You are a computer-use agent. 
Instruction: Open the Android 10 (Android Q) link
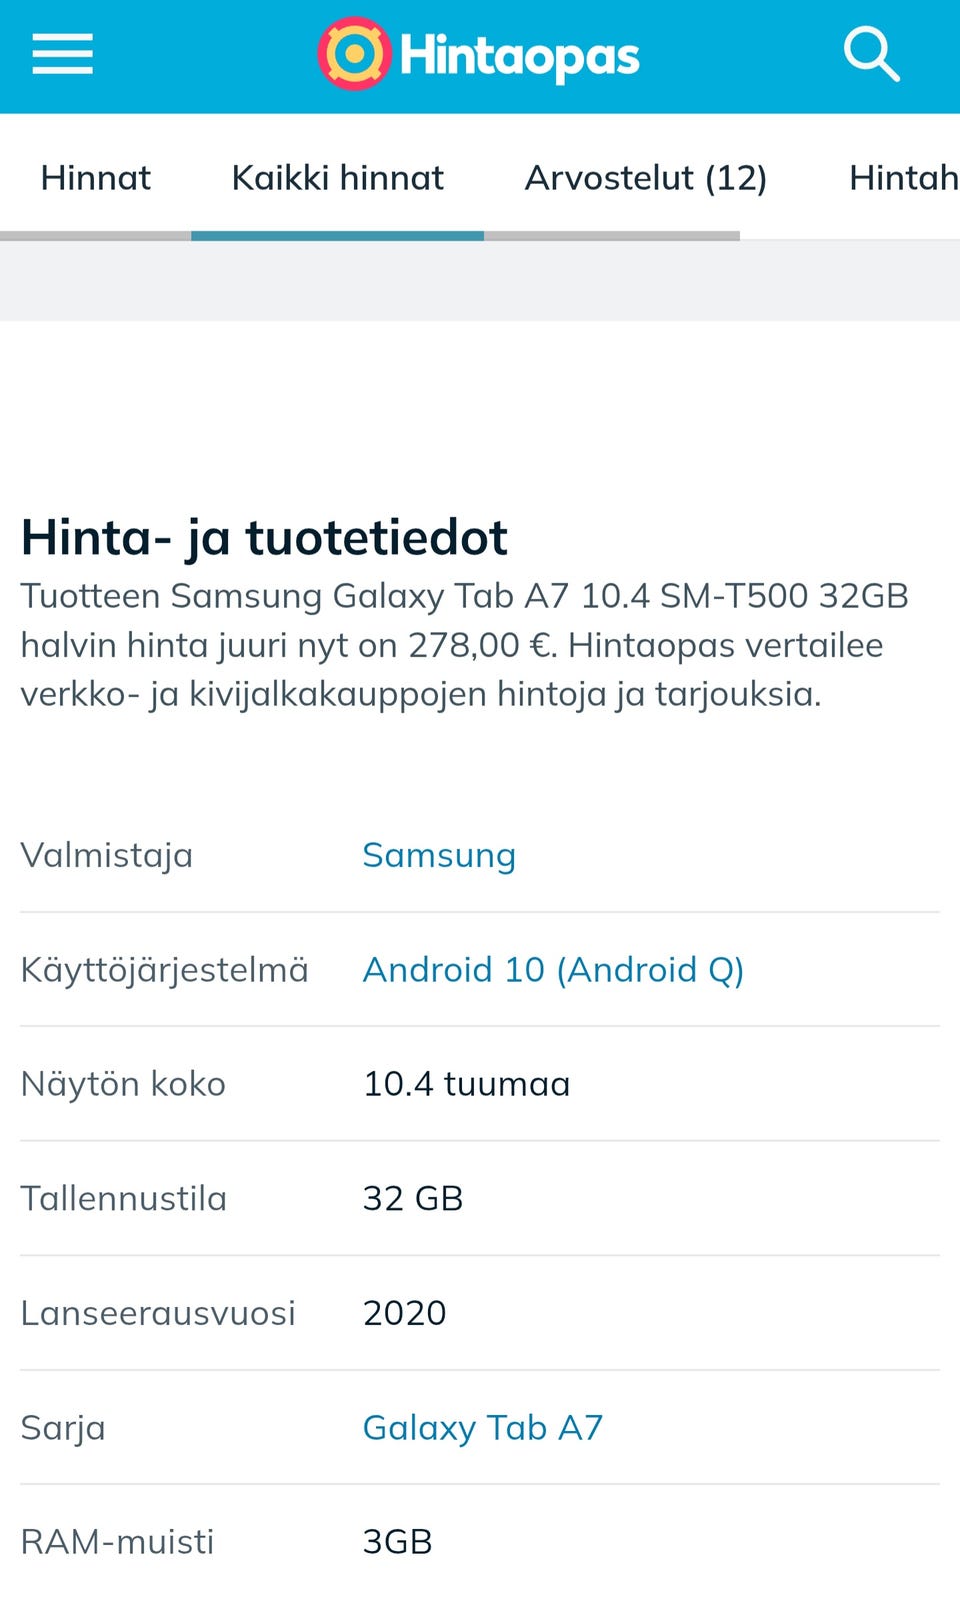(x=553, y=969)
